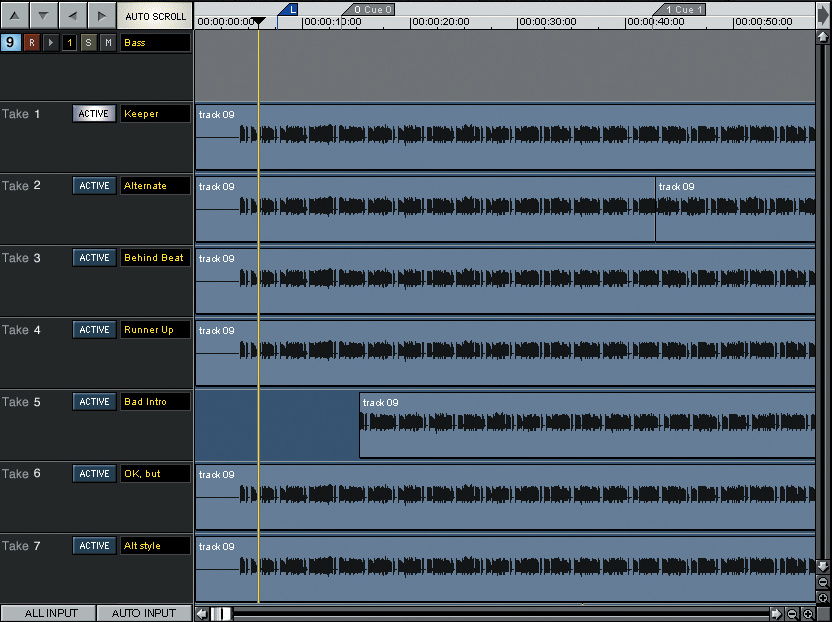
Task: Click the Cue 1 timeline marker
Action: 682,10
